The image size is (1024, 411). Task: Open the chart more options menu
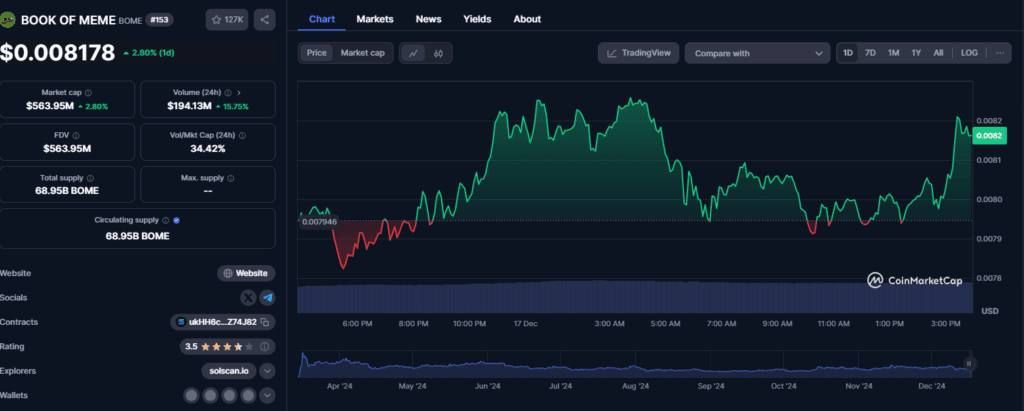click(x=1000, y=53)
